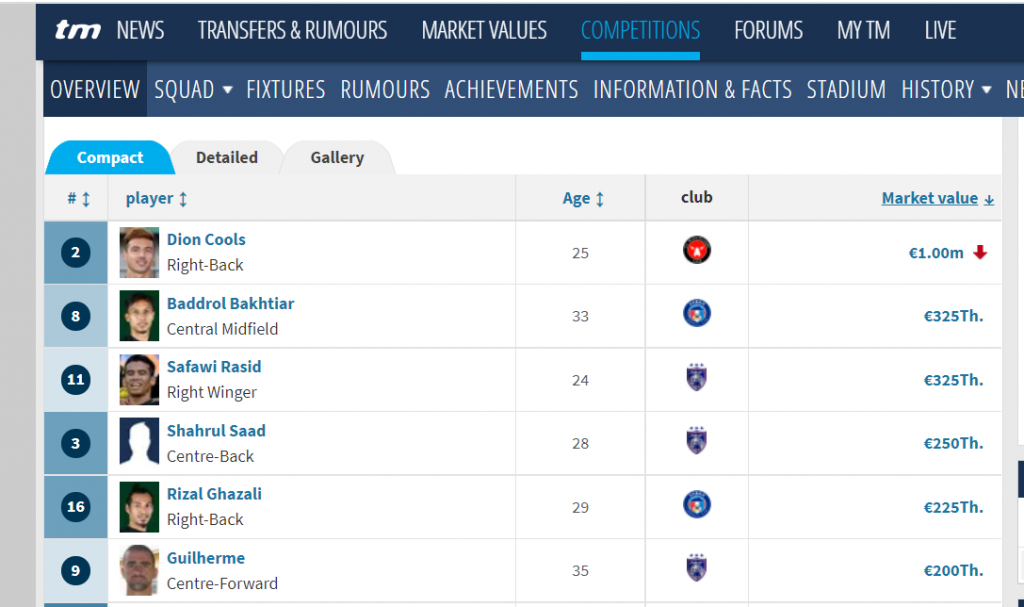Click the red market value down arrow

tap(980, 253)
